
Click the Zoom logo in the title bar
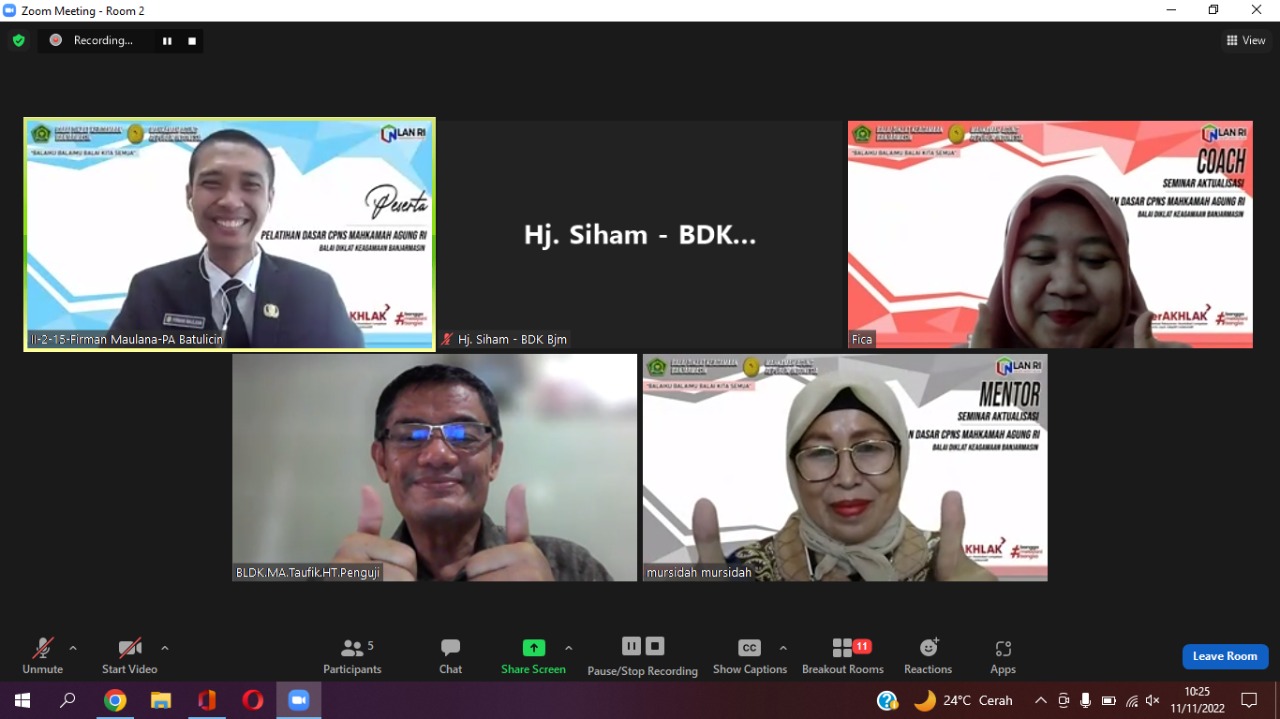10,10
